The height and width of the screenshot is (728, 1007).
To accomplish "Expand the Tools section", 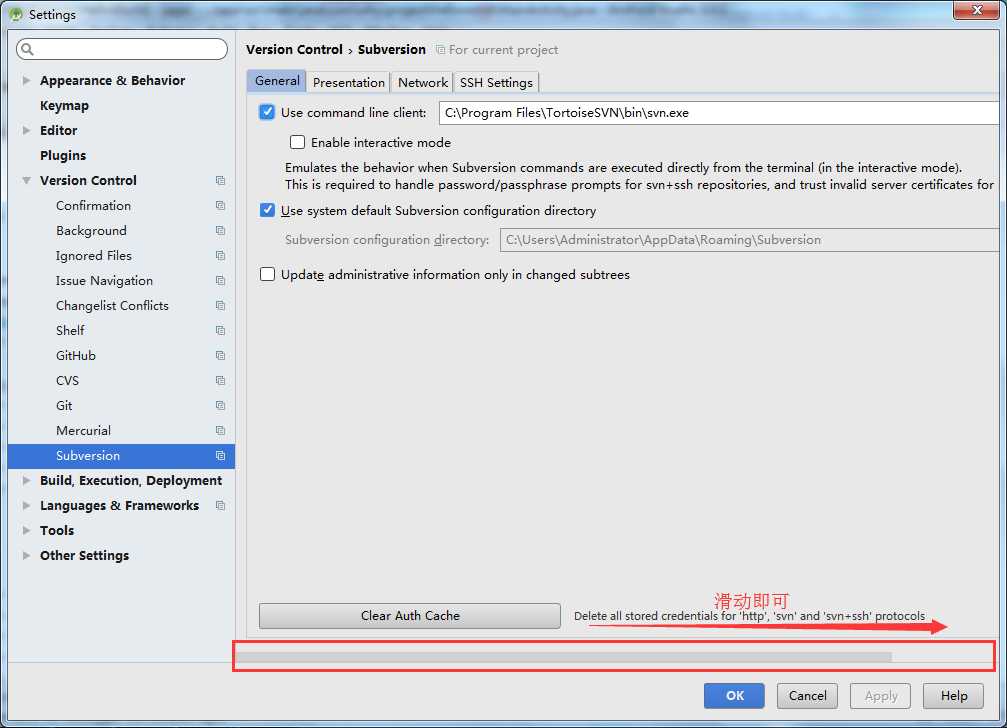I will 26,531.
